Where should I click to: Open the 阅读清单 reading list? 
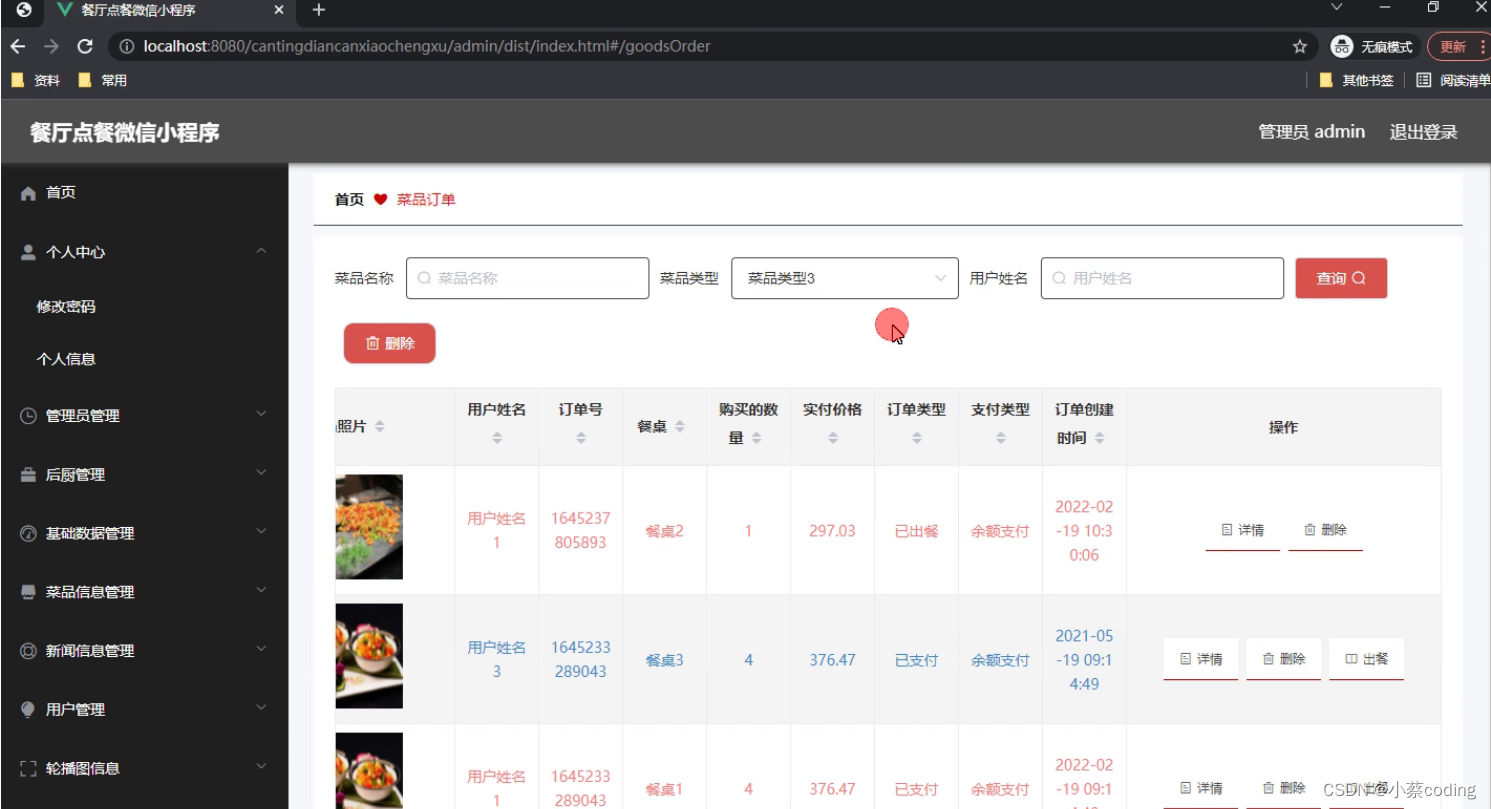1453,80
